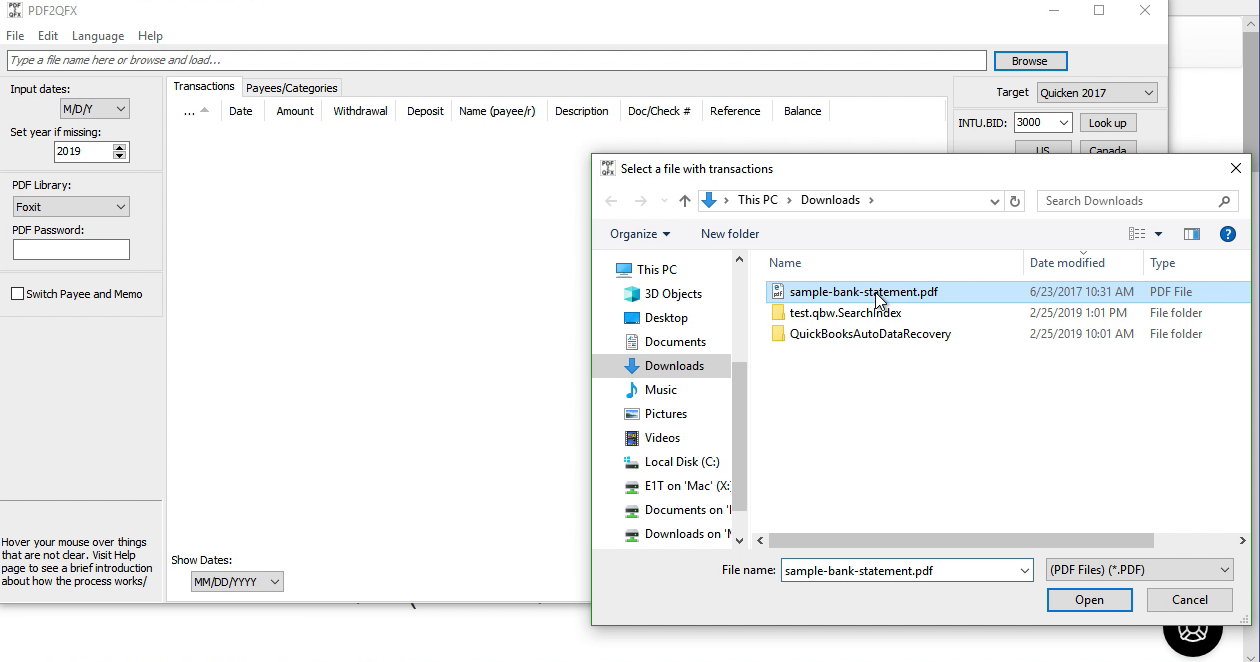Select Desktop in the sidebar

point(666,318)
